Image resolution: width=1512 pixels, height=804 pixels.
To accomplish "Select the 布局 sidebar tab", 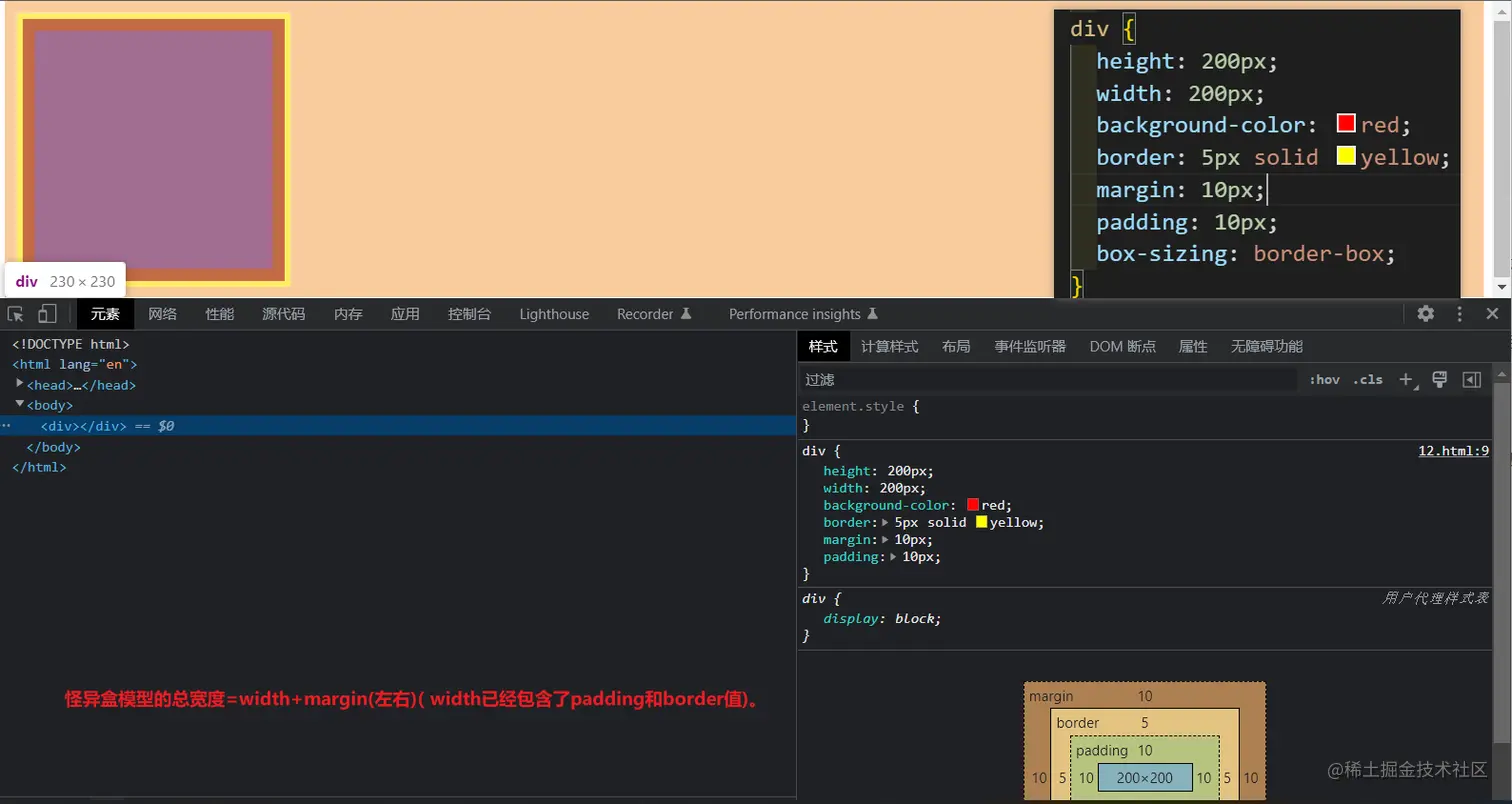I will [956, 346].
